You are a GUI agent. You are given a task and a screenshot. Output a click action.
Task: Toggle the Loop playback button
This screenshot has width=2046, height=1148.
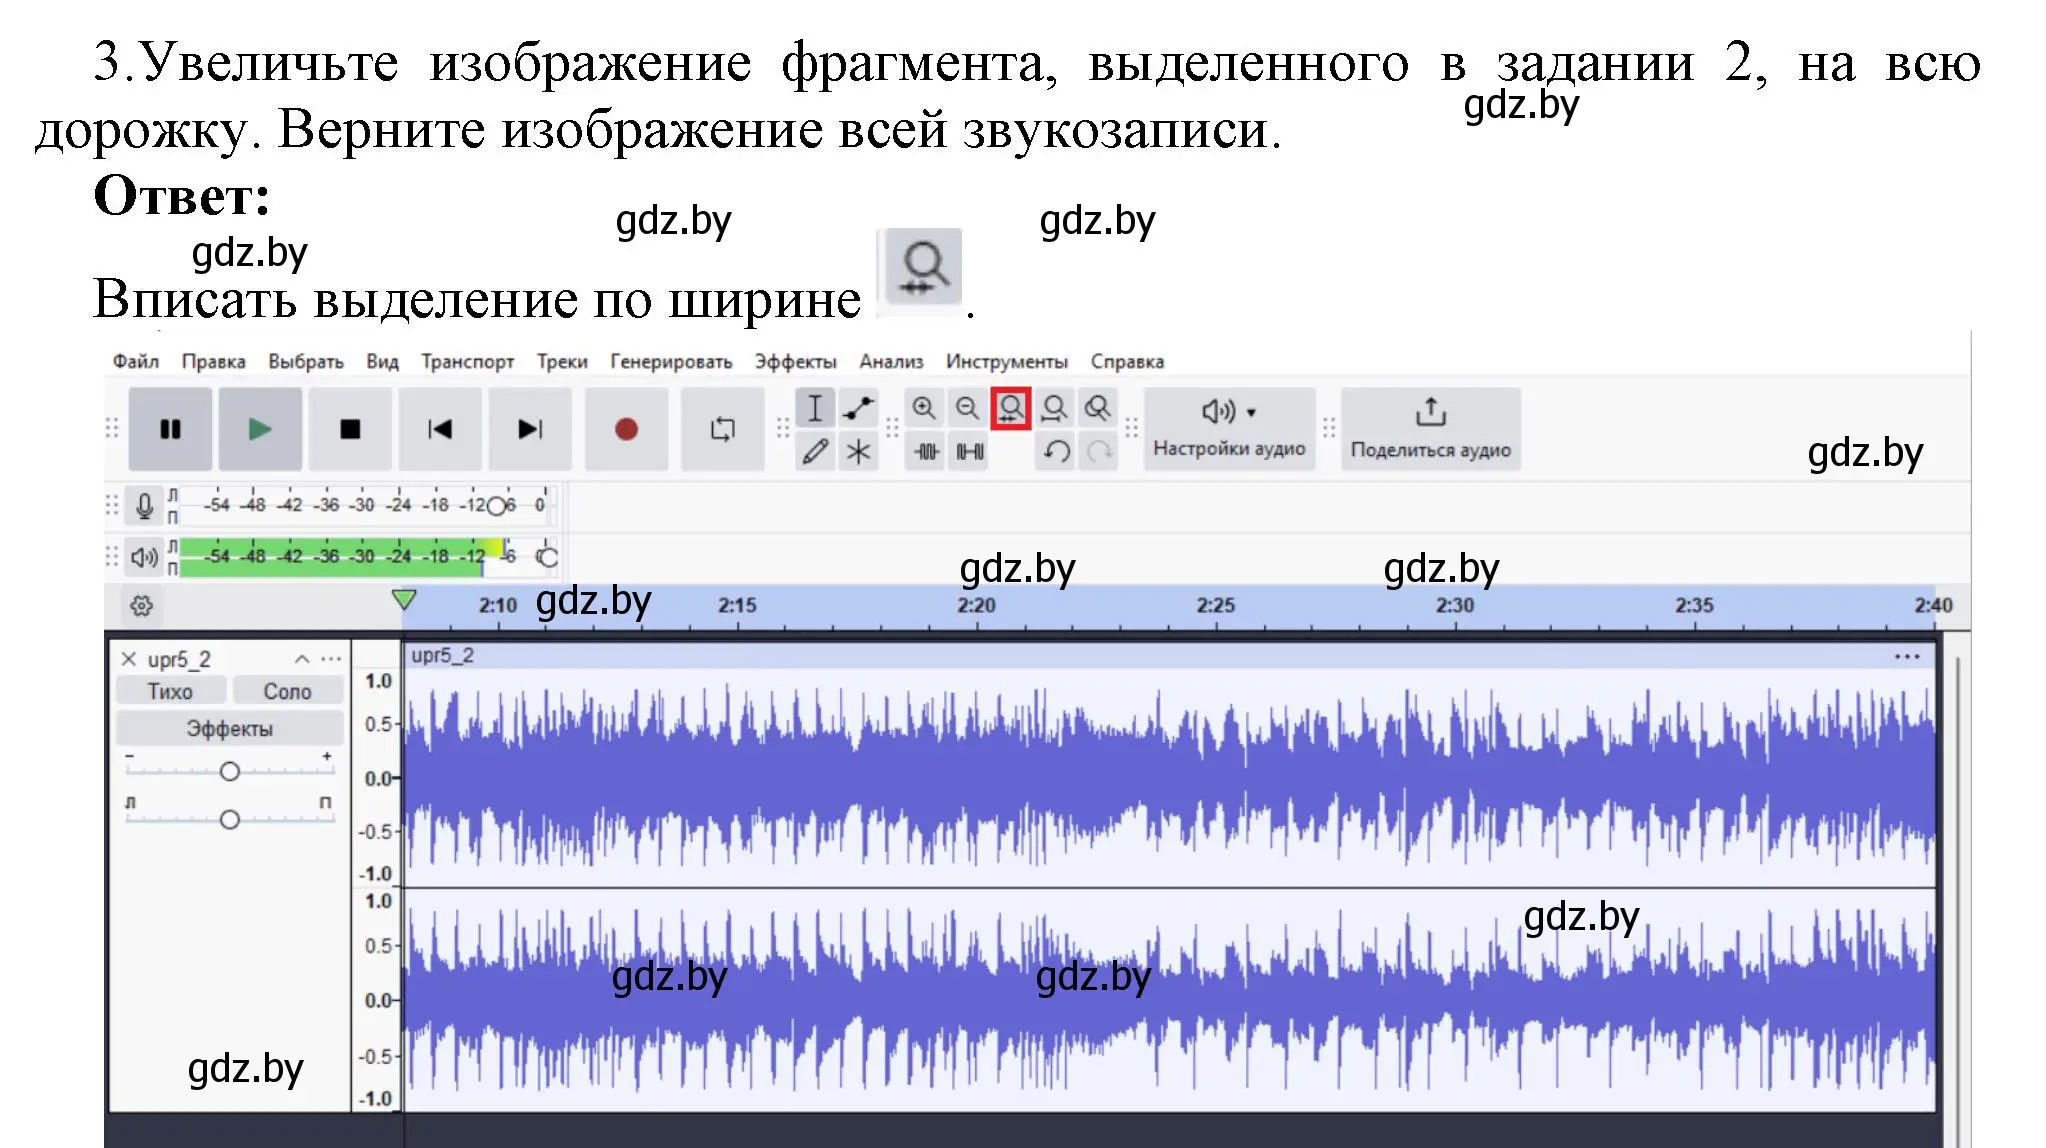point(722,429)
